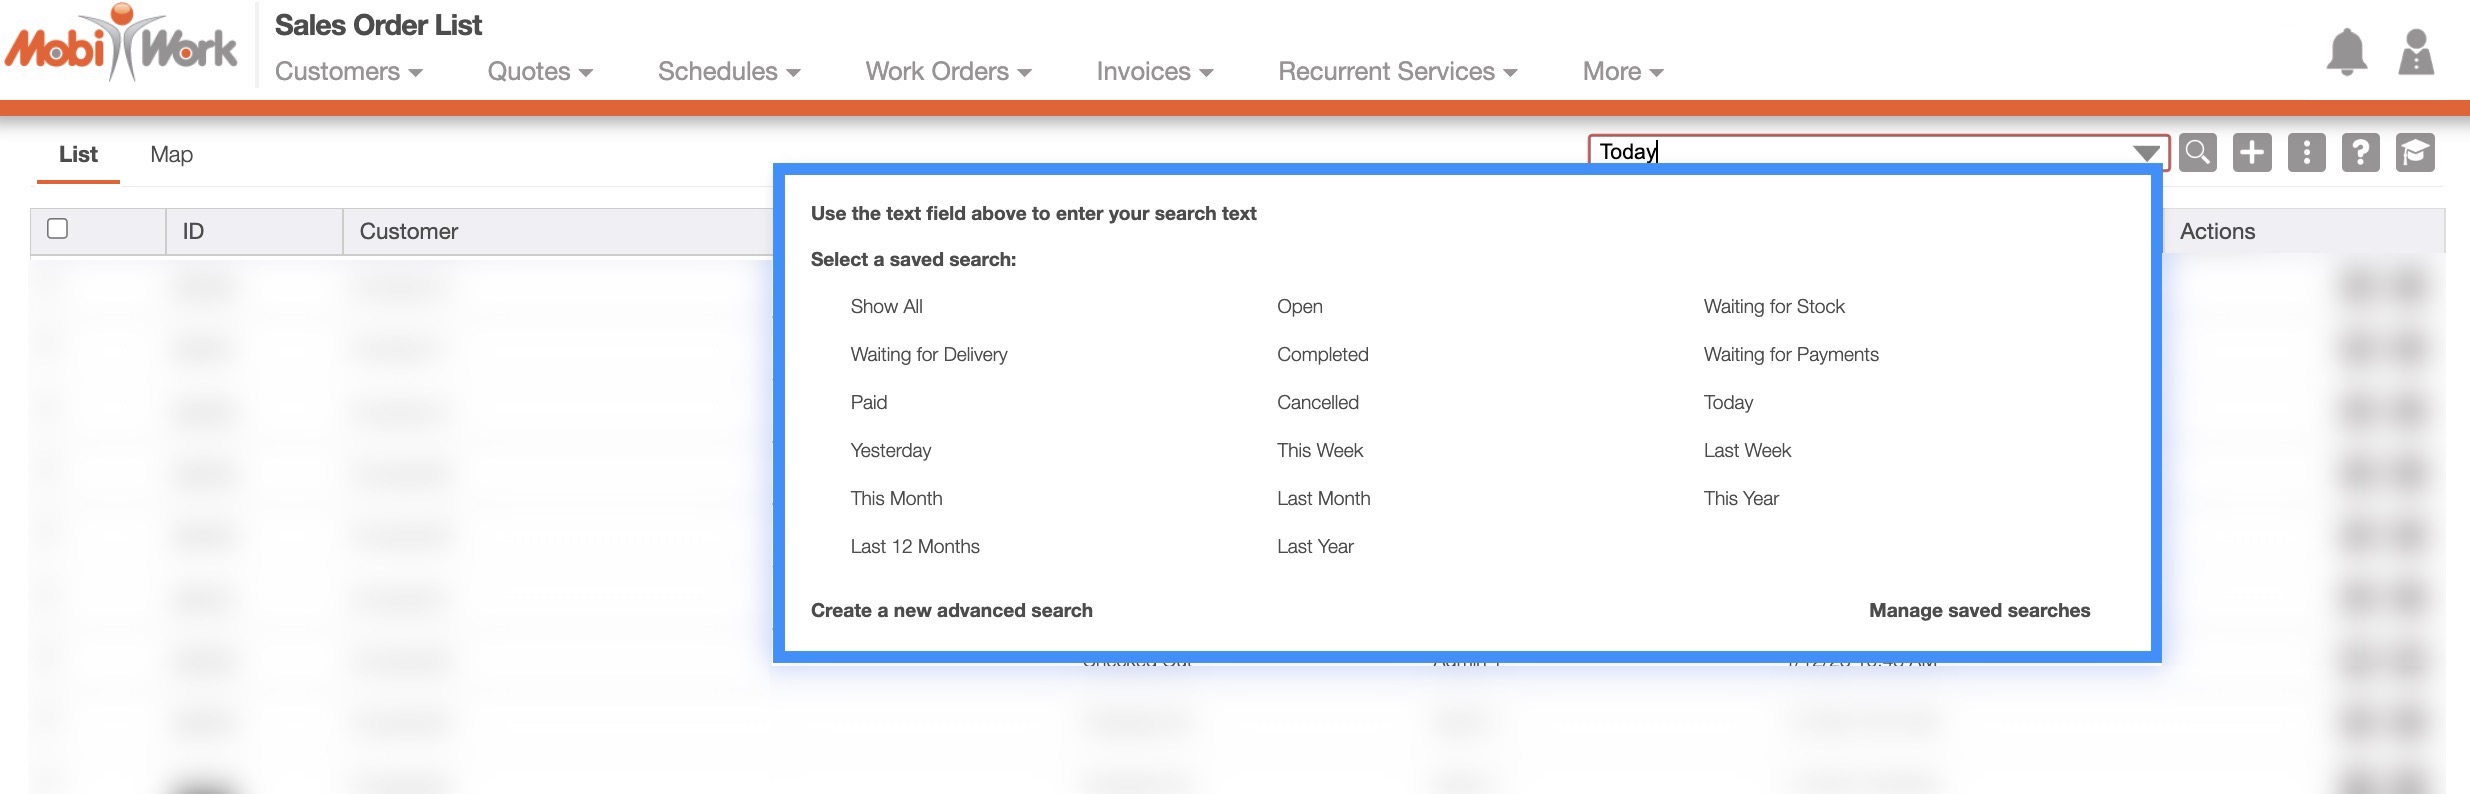Click Create a new advanced search
Image resolution: width=2470 pixels, height=794 pixels.
(x=951, y=610)
